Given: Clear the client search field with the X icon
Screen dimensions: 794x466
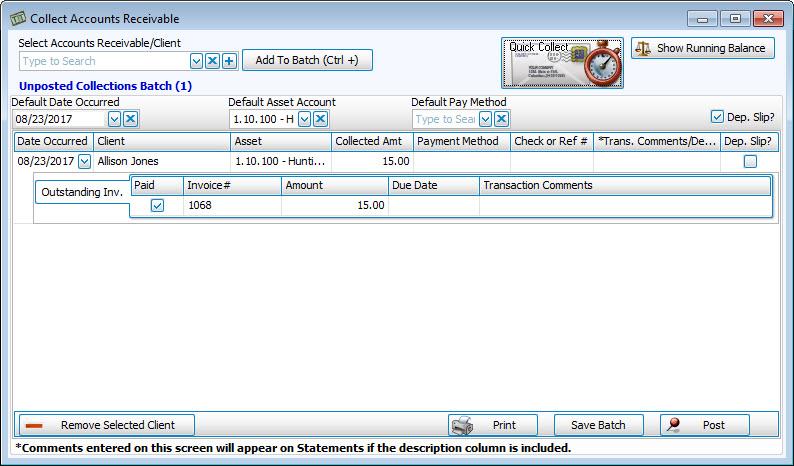Looking at the screenshot, I should (x=212, y=61).
